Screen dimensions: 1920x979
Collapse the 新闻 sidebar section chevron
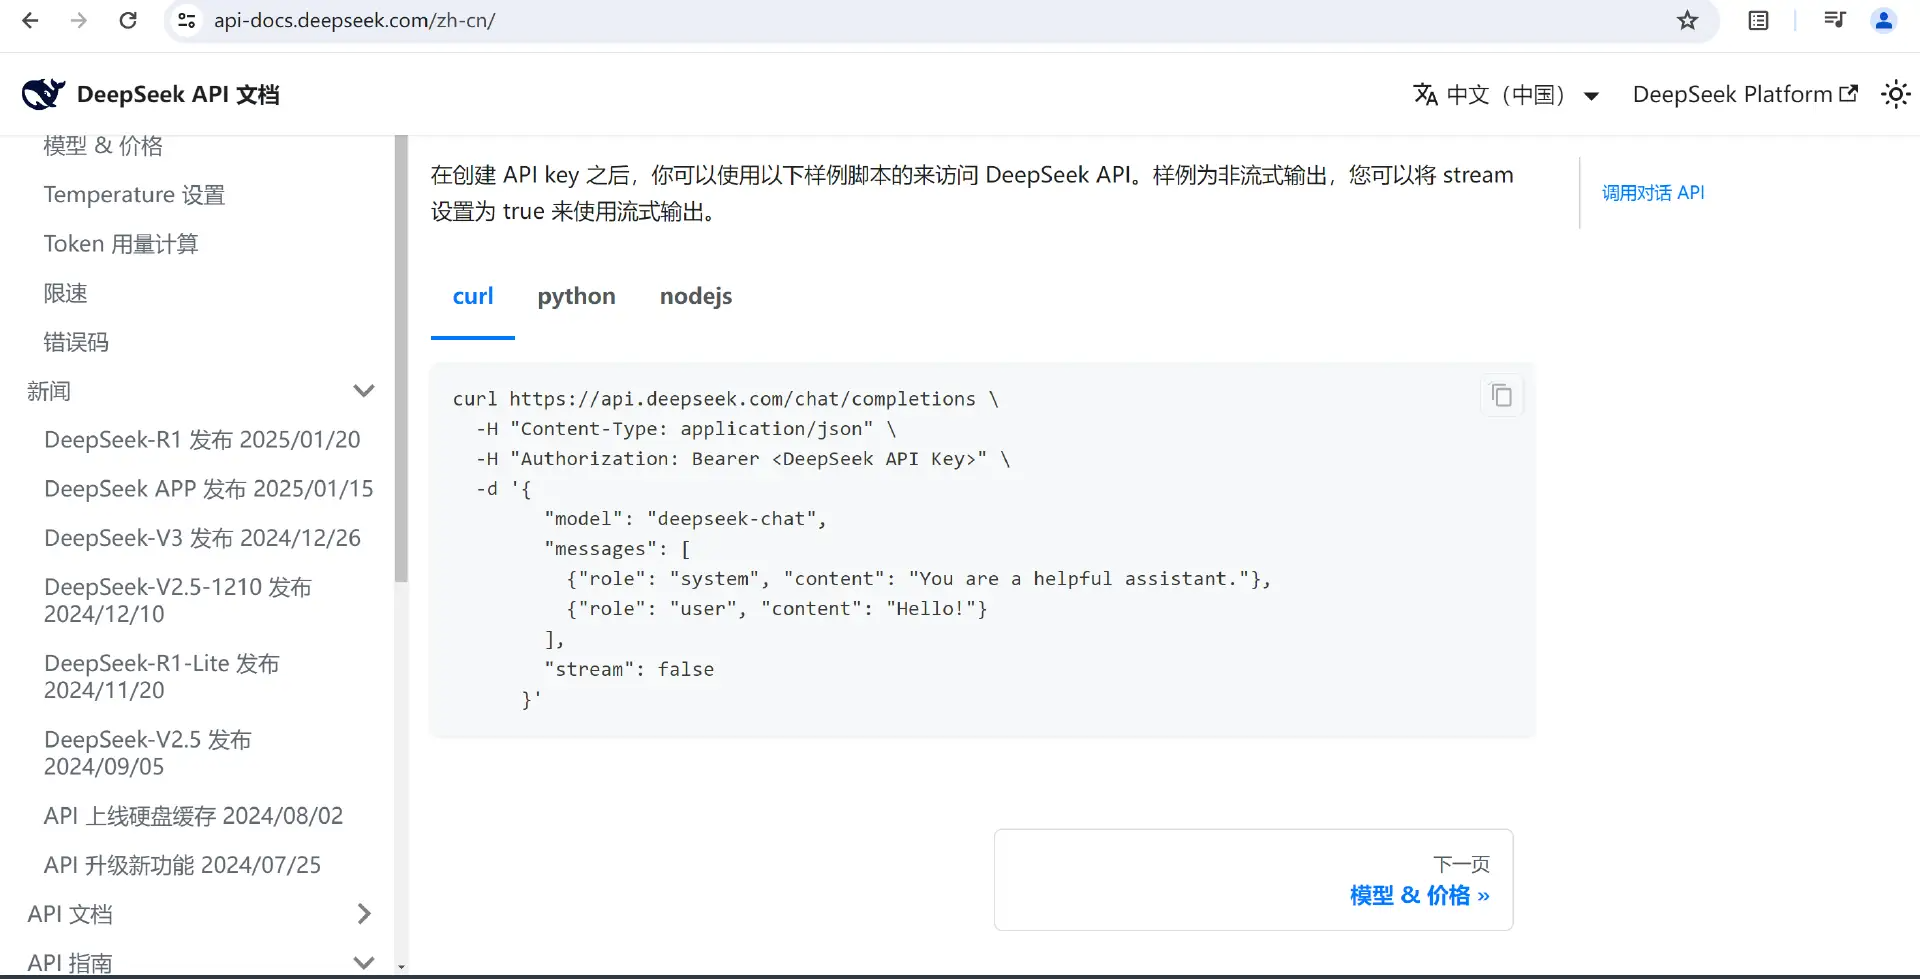pyautogui.click(x=364, y=391)
